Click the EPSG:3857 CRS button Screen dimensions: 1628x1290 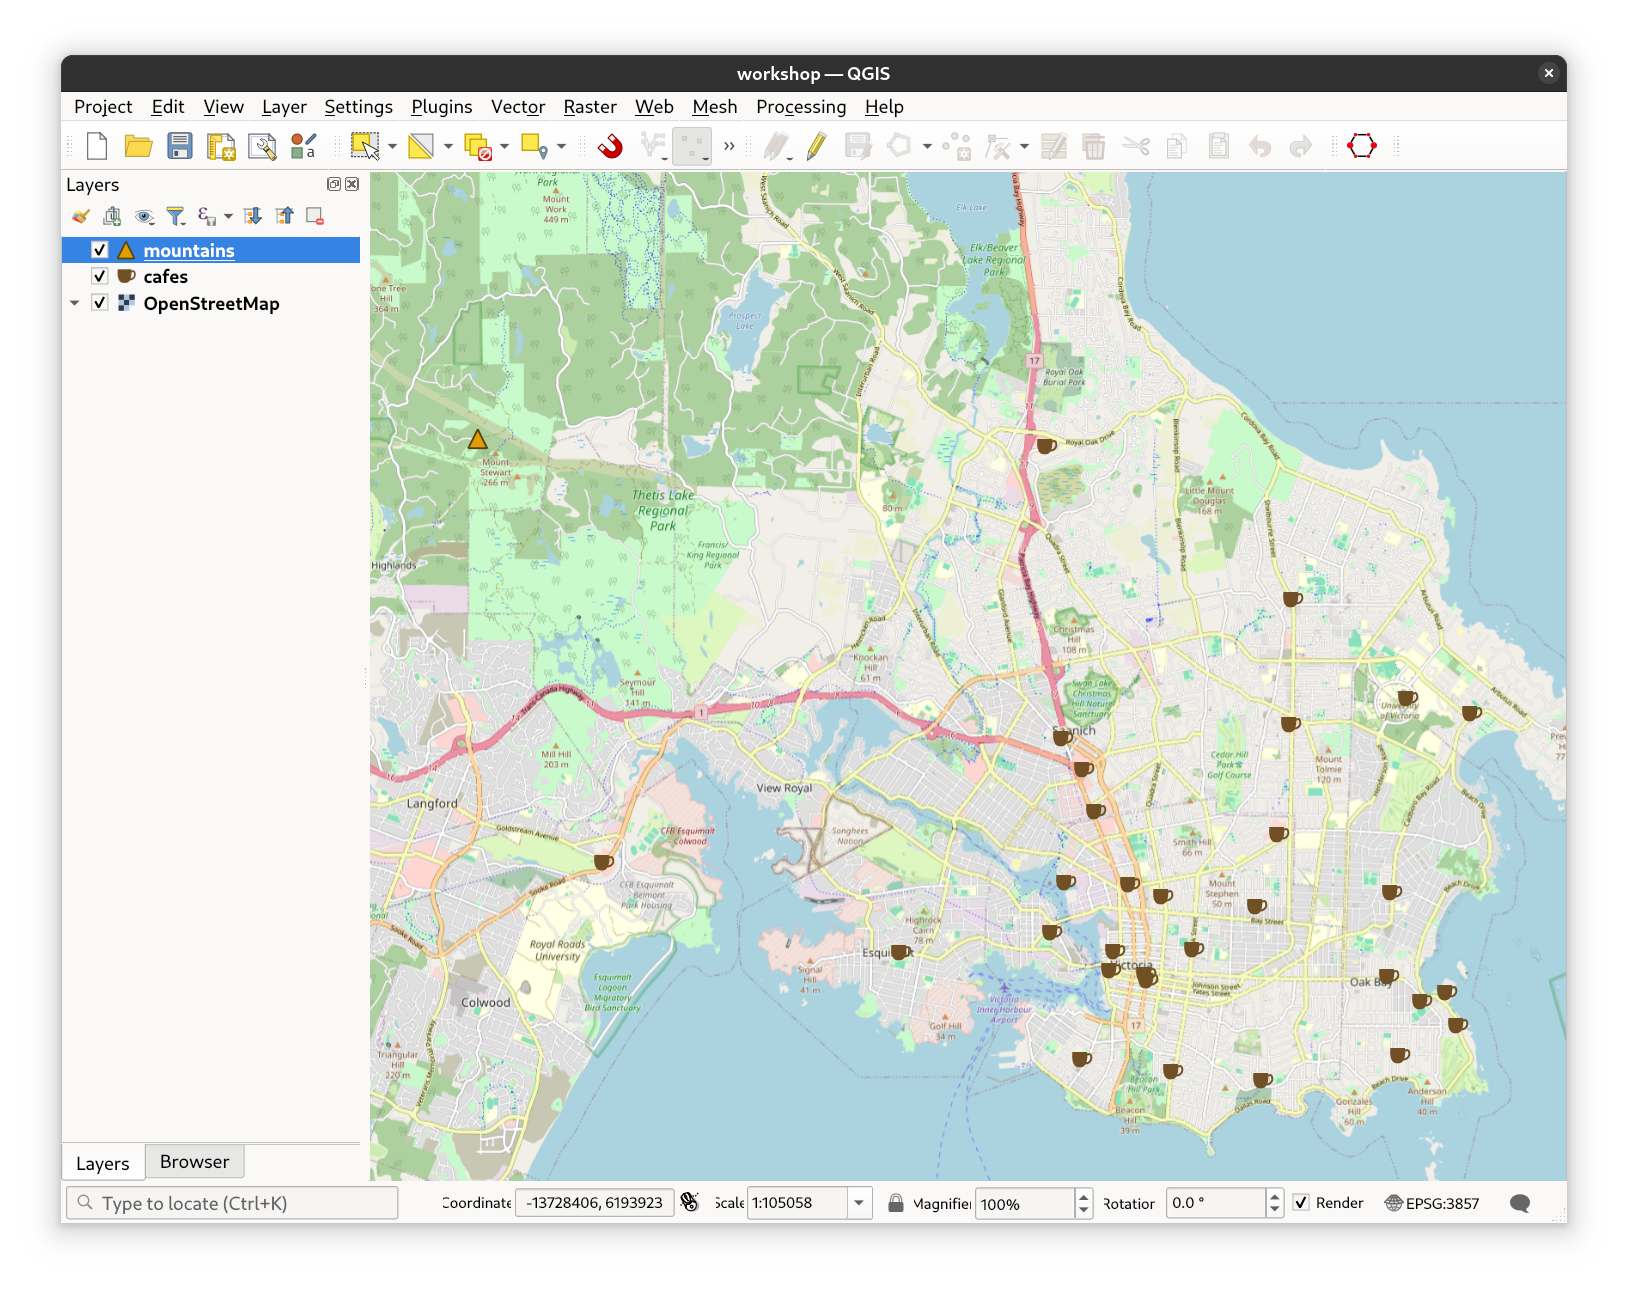click(1431, 1203)
